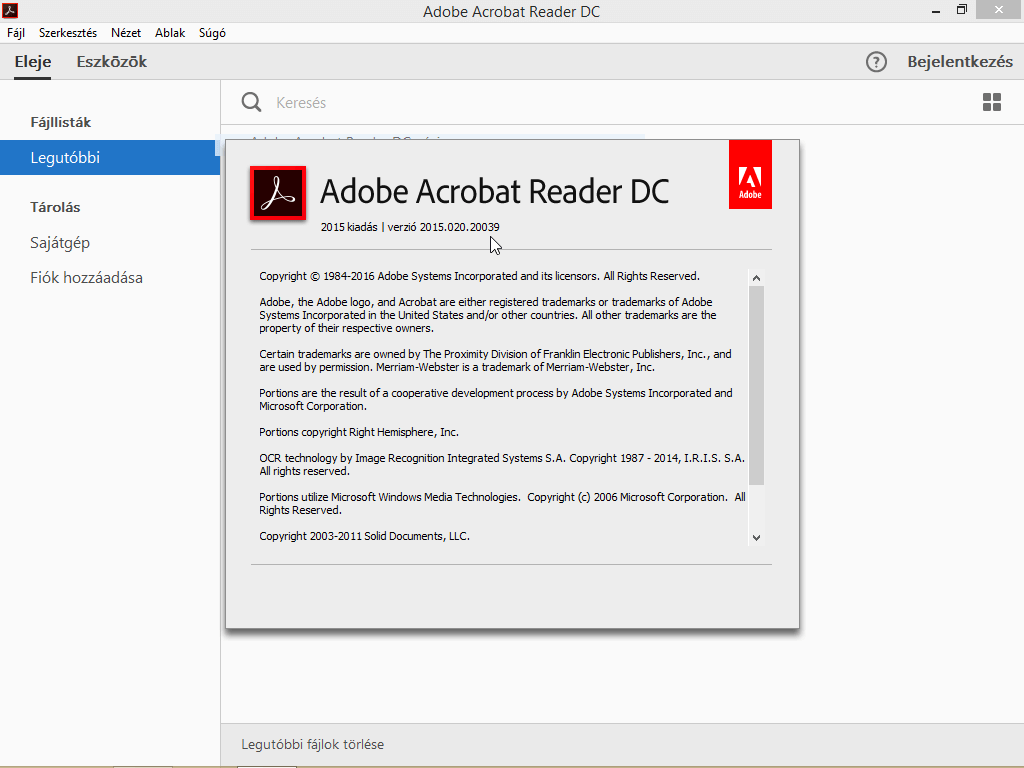The width and height of the screenshot is (1024, 768).
Task: Select Legutóbbi in the sidebar
Action: click(x=110, y=157)
